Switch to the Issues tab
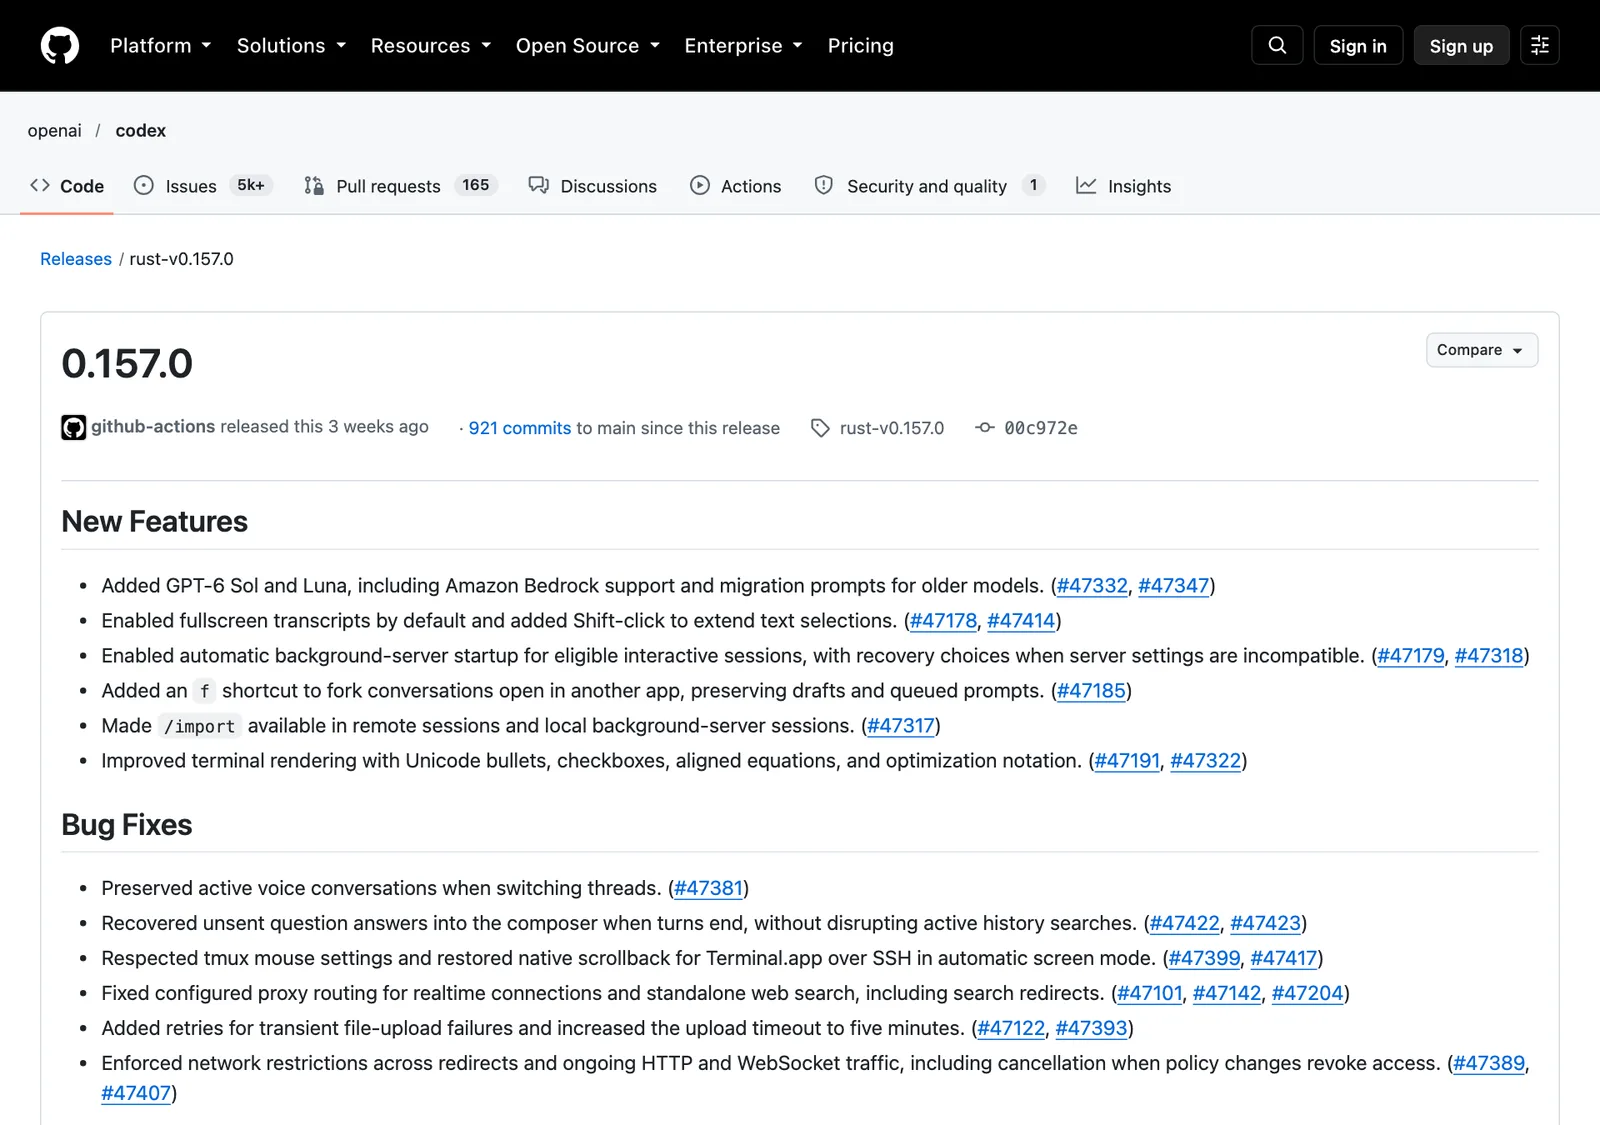 [x=203, y=186]
